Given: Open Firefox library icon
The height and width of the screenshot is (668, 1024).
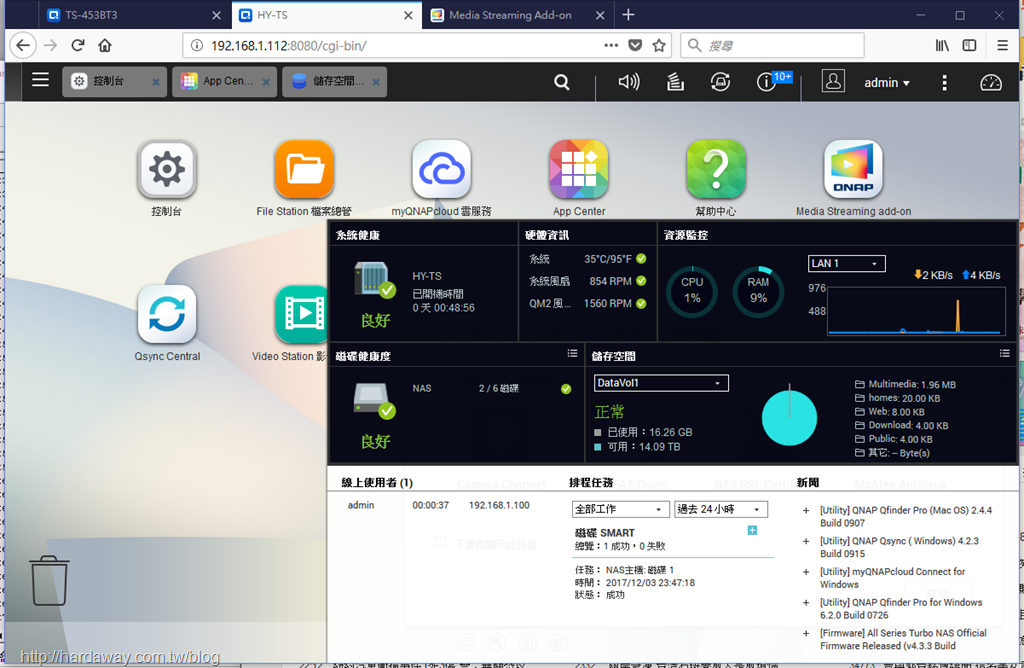Looking at the screenshot, I should coord(942,45).
